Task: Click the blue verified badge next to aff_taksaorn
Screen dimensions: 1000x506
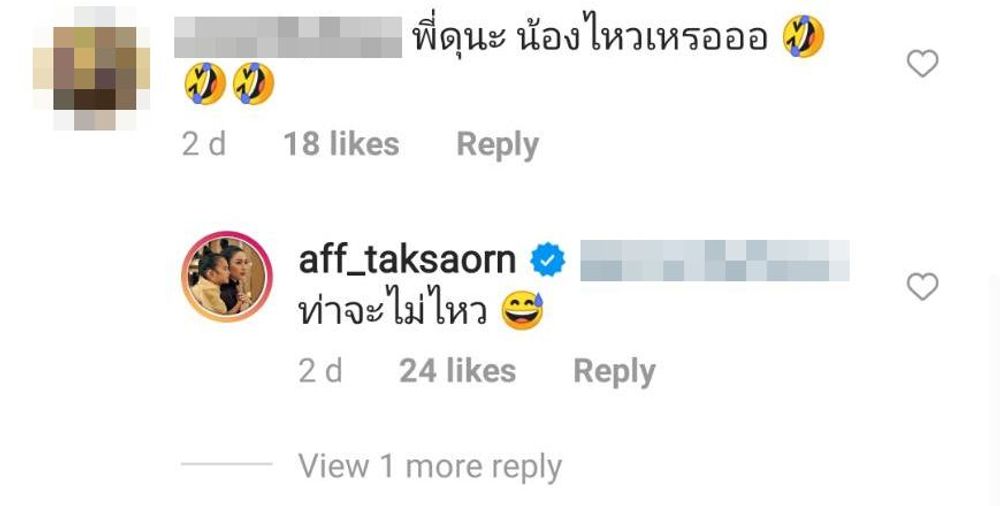Action: tap(548, 260)
